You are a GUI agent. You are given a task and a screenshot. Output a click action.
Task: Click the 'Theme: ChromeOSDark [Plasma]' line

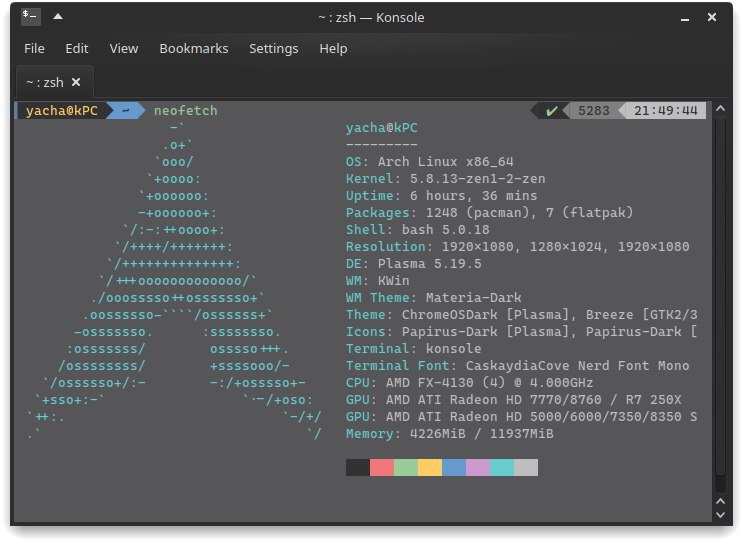522,315
